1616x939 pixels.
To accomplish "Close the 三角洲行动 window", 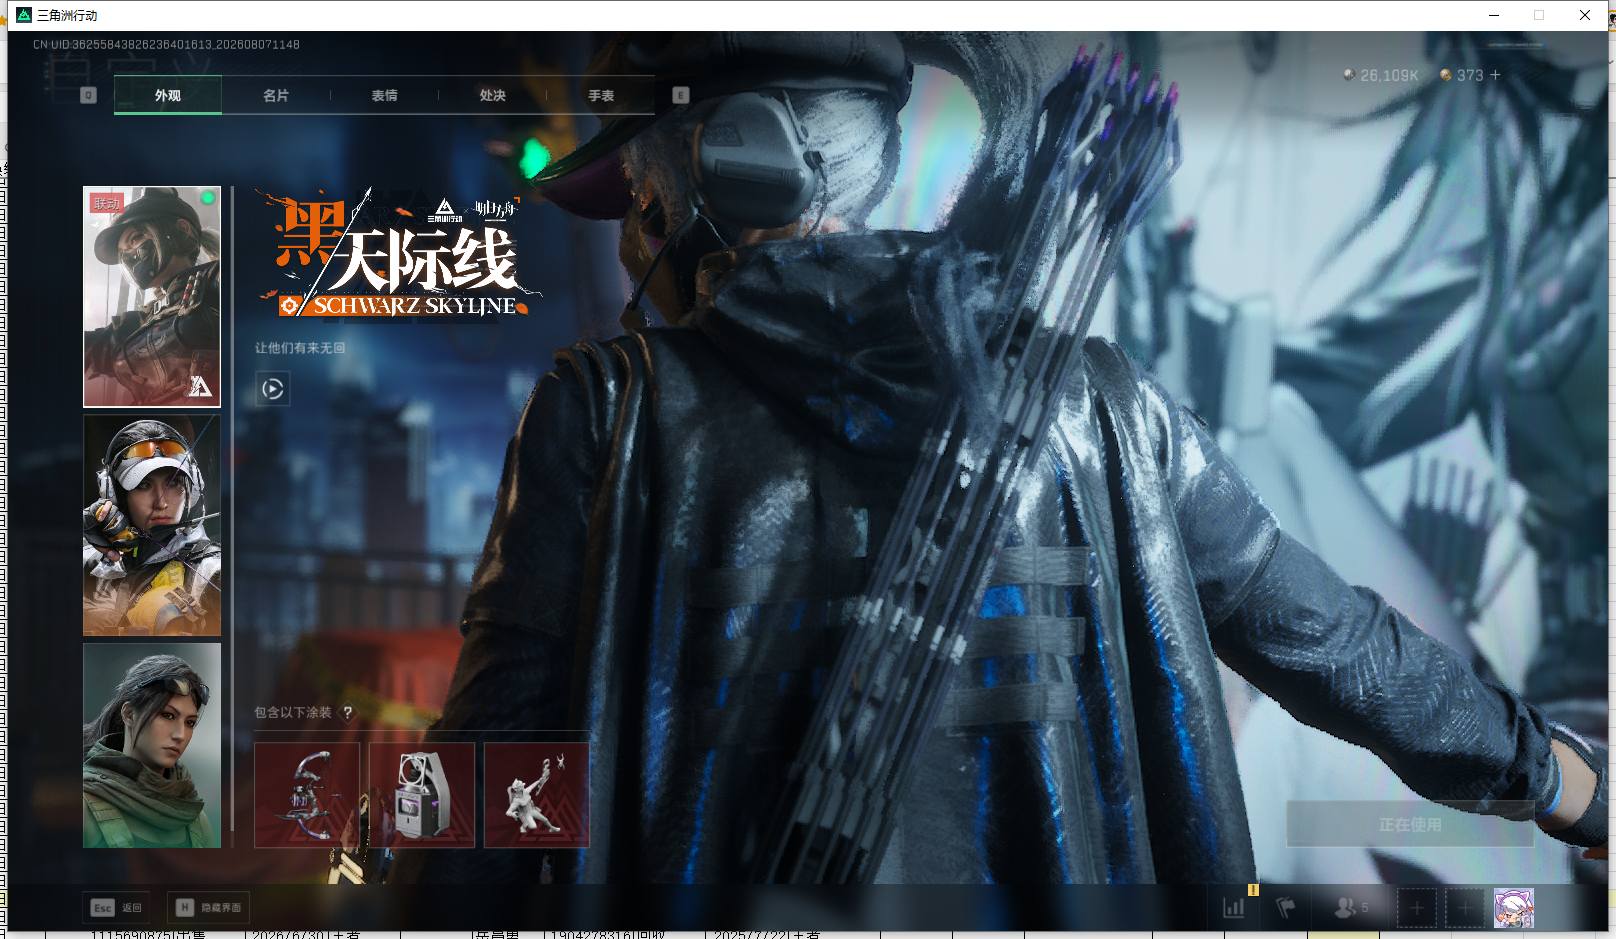I will 1585,15.
